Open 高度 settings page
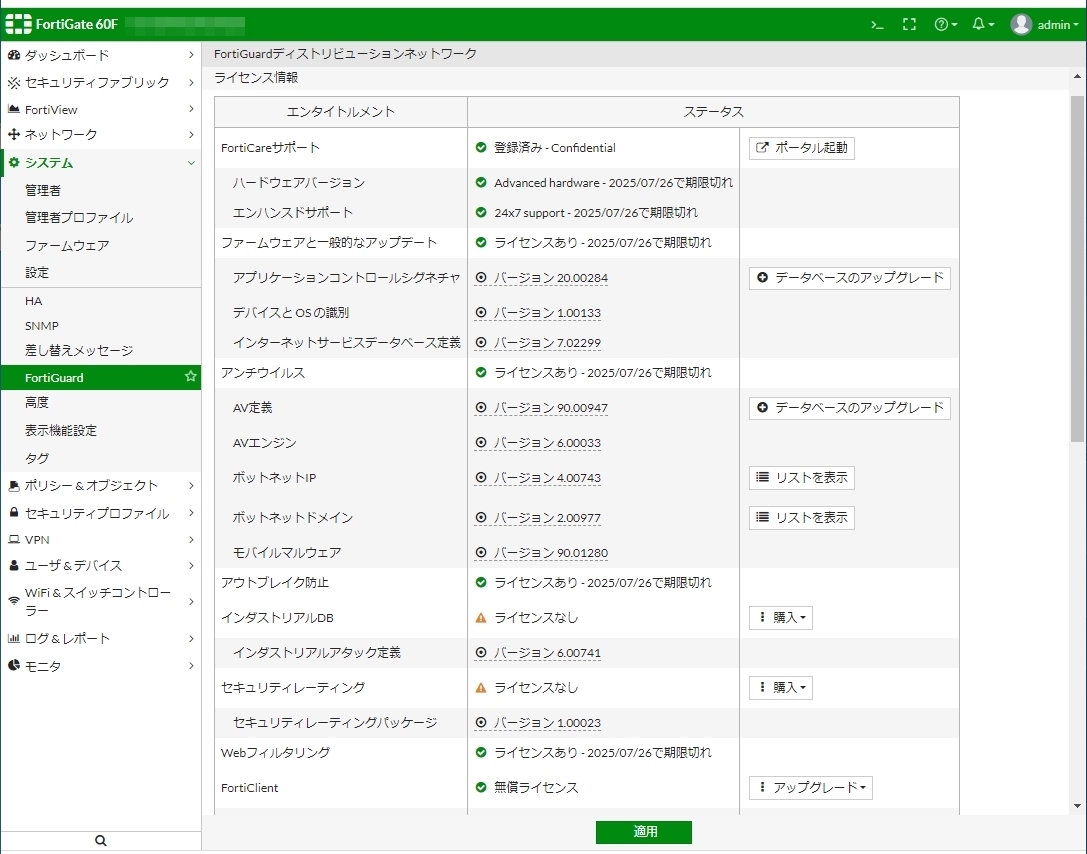The image size is (1087, 854). pos(37,402)
